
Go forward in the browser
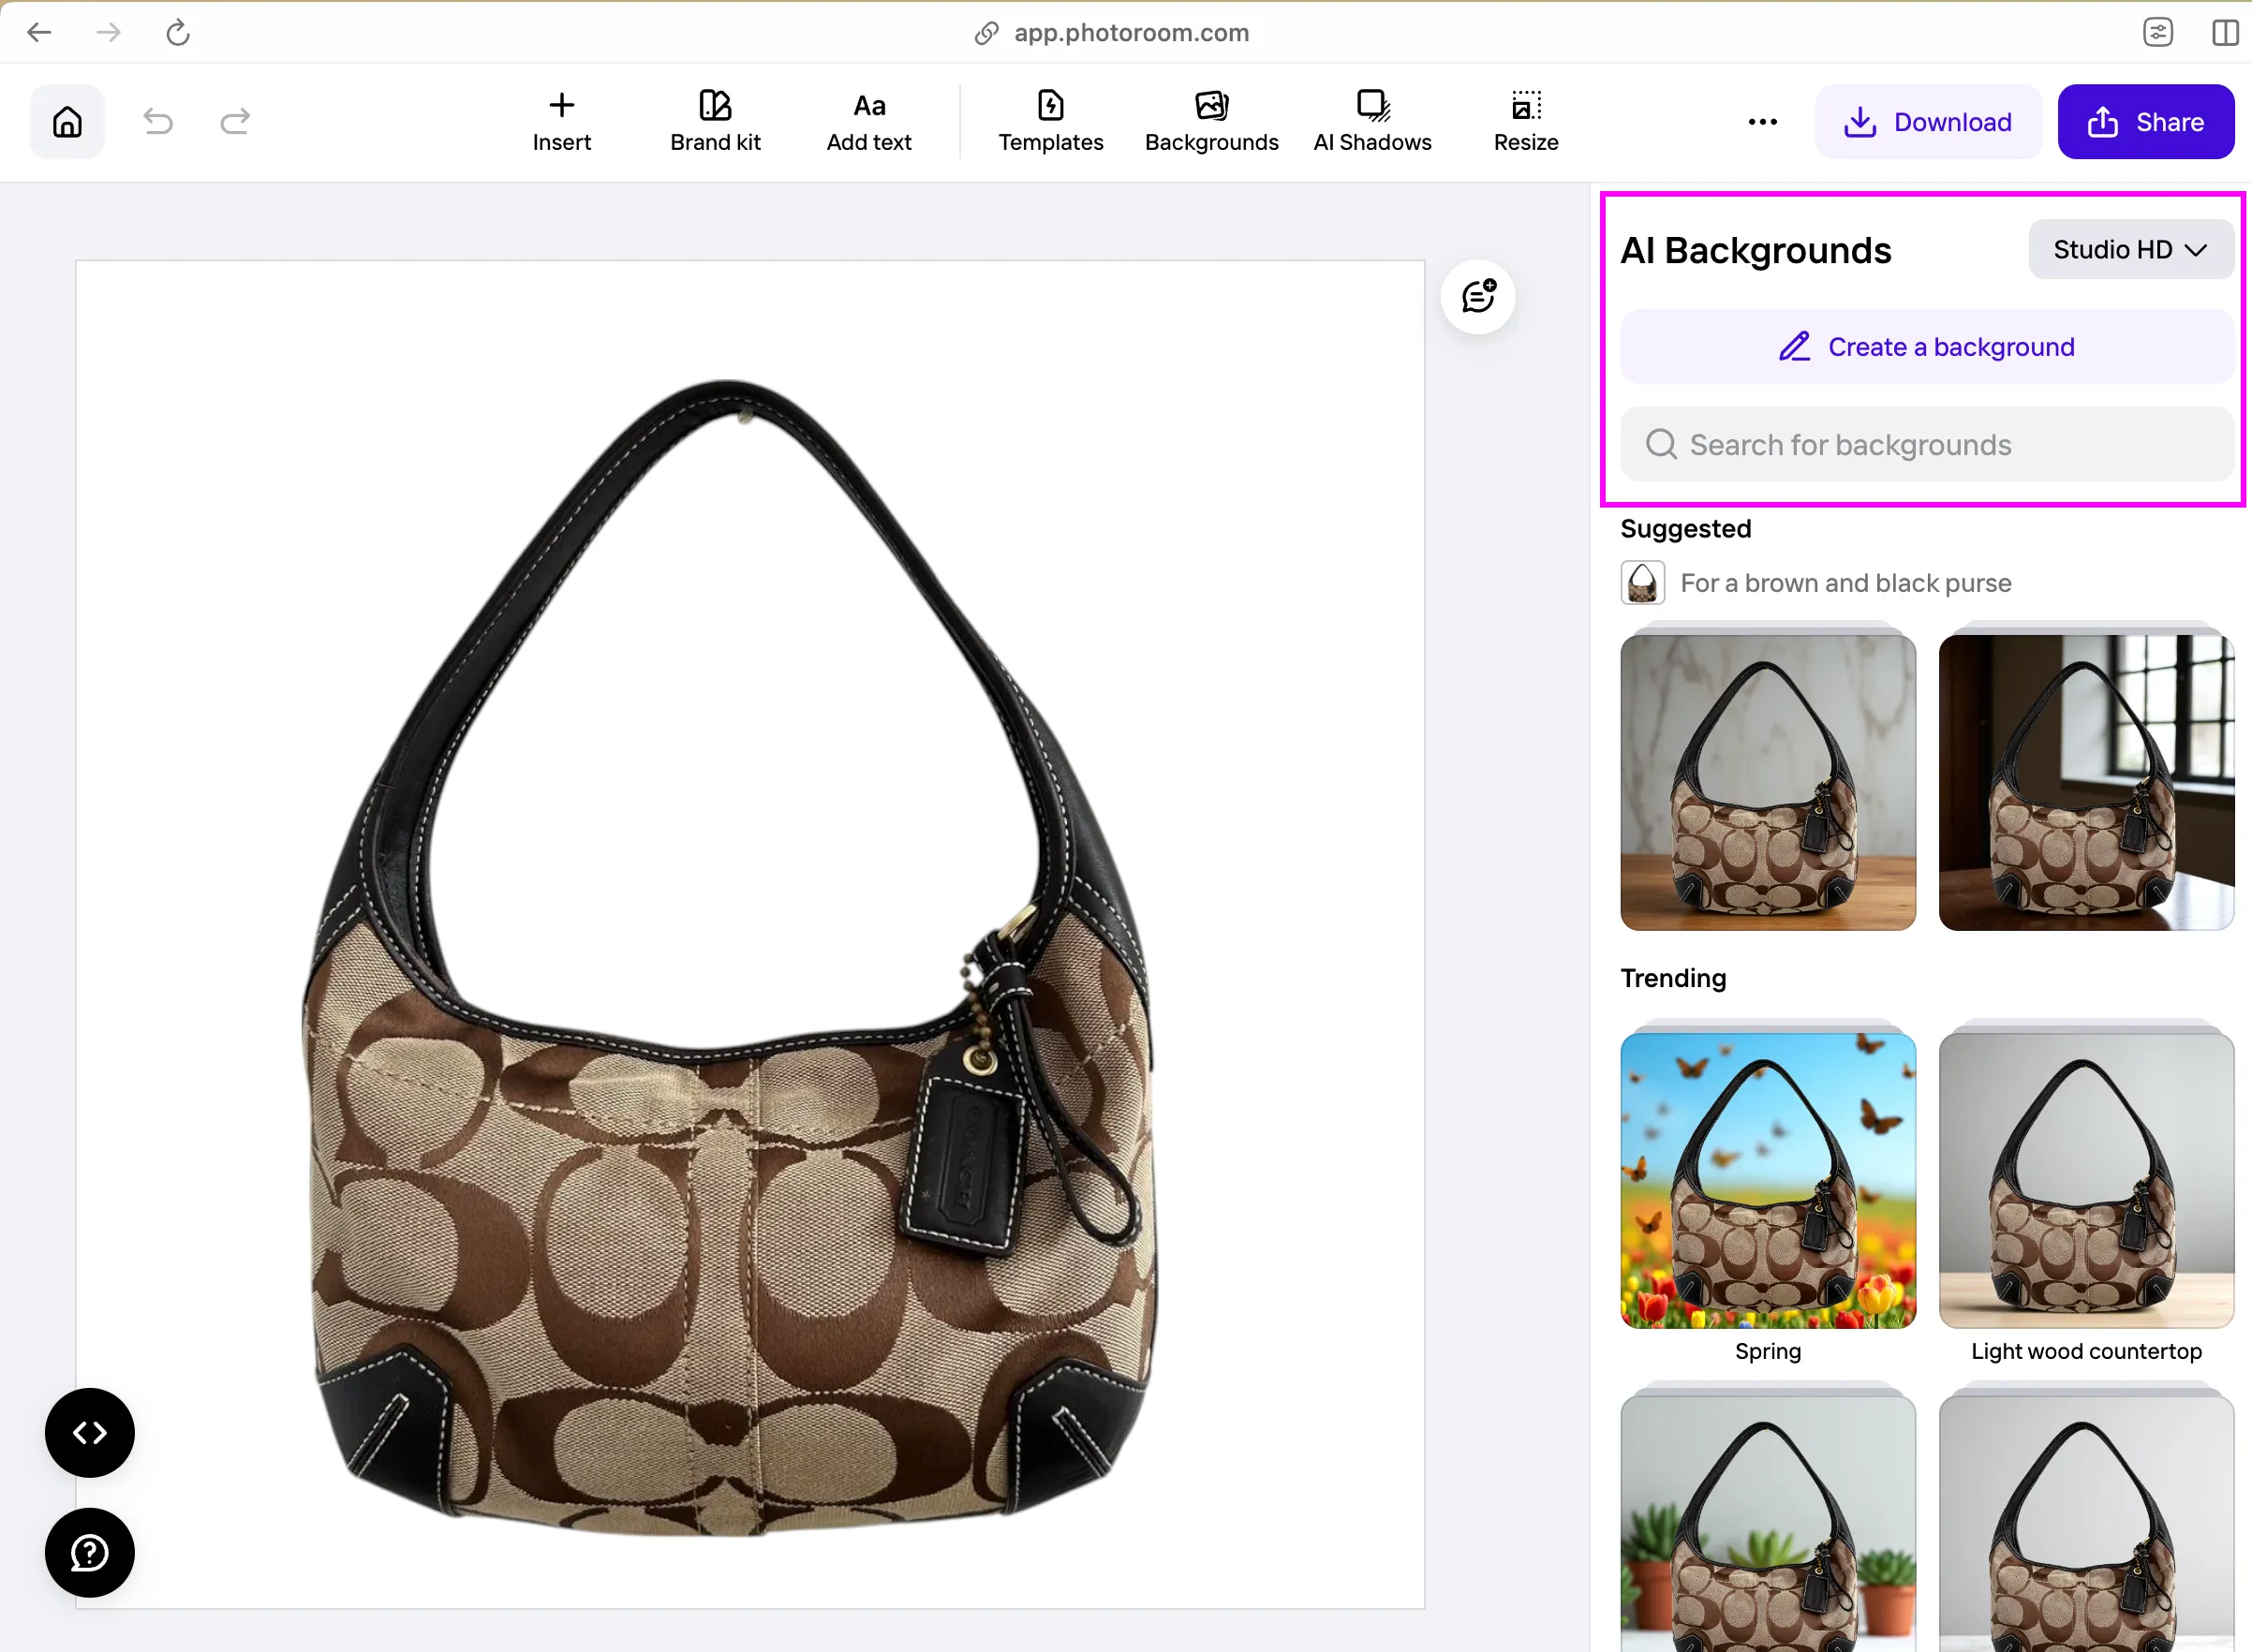coord(108,32)
